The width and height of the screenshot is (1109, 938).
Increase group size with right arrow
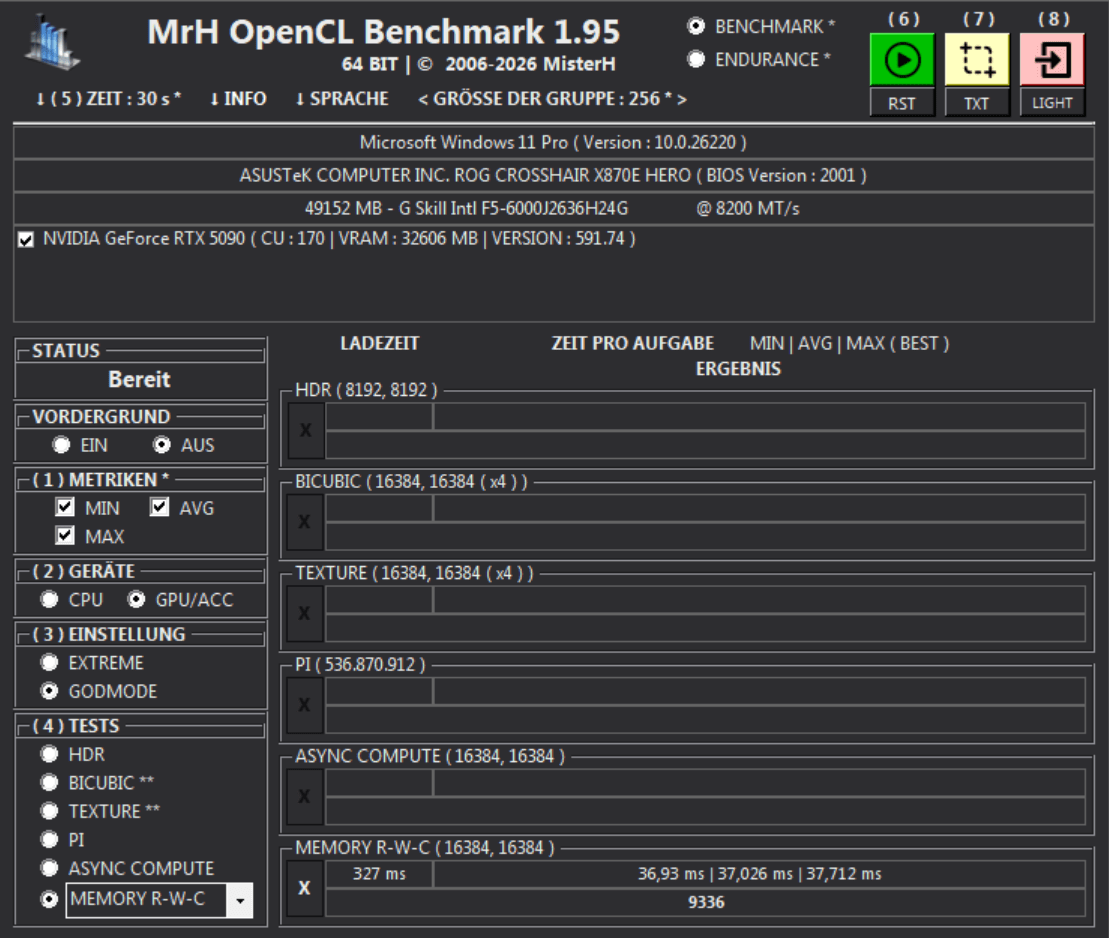pyautogui.click(x=681, y=100)
